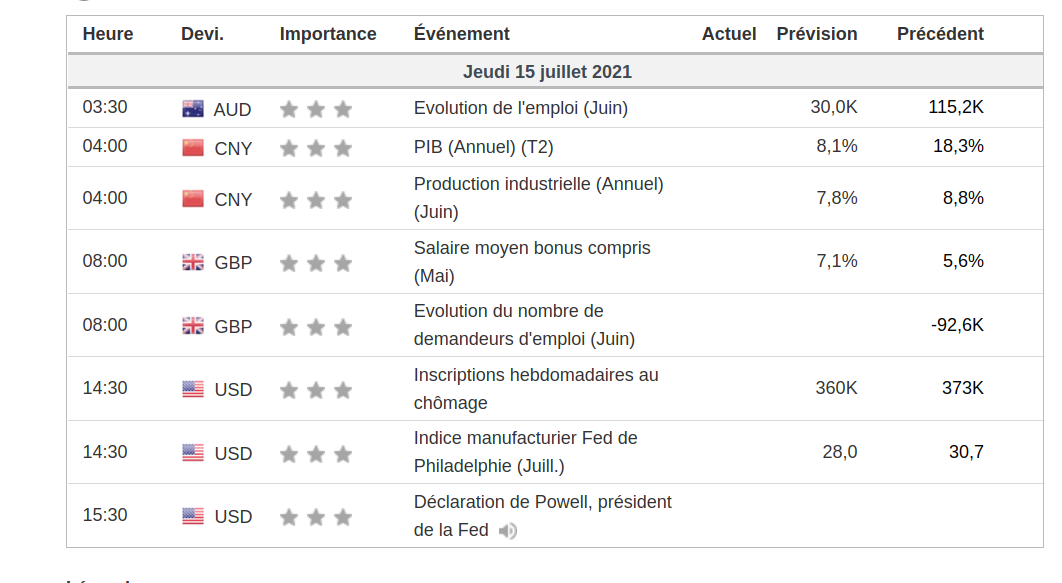Click the Heure column header

108,34
